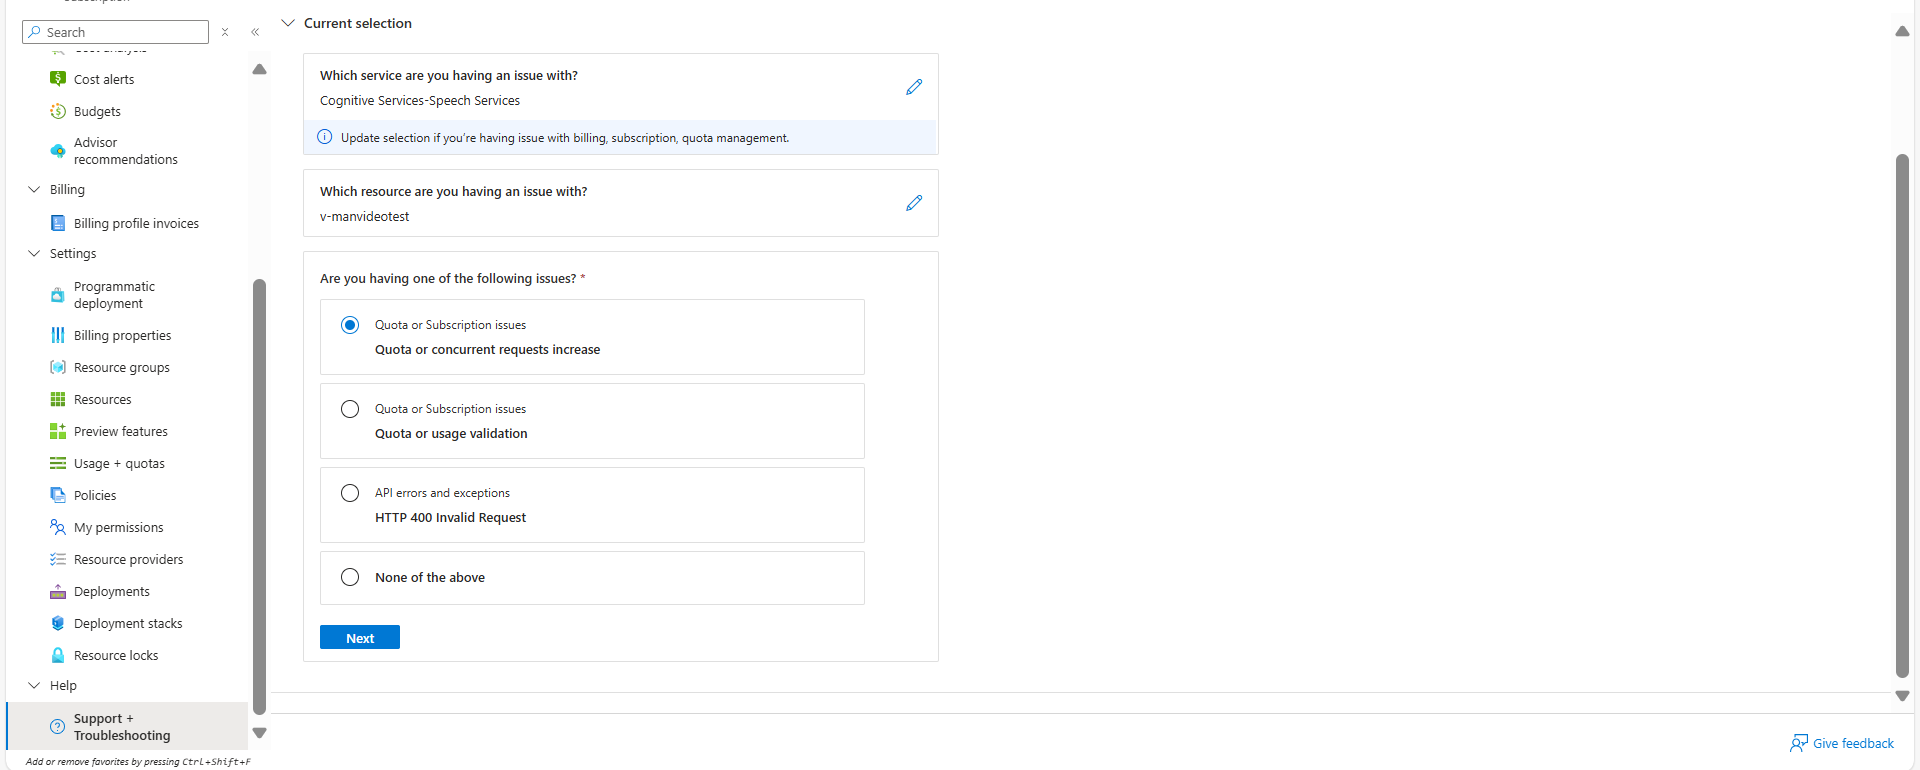The width and height of the screenshot is (1920, 770).
Task: Clear the sidebar search with X icon
Action: pos(225,32)
